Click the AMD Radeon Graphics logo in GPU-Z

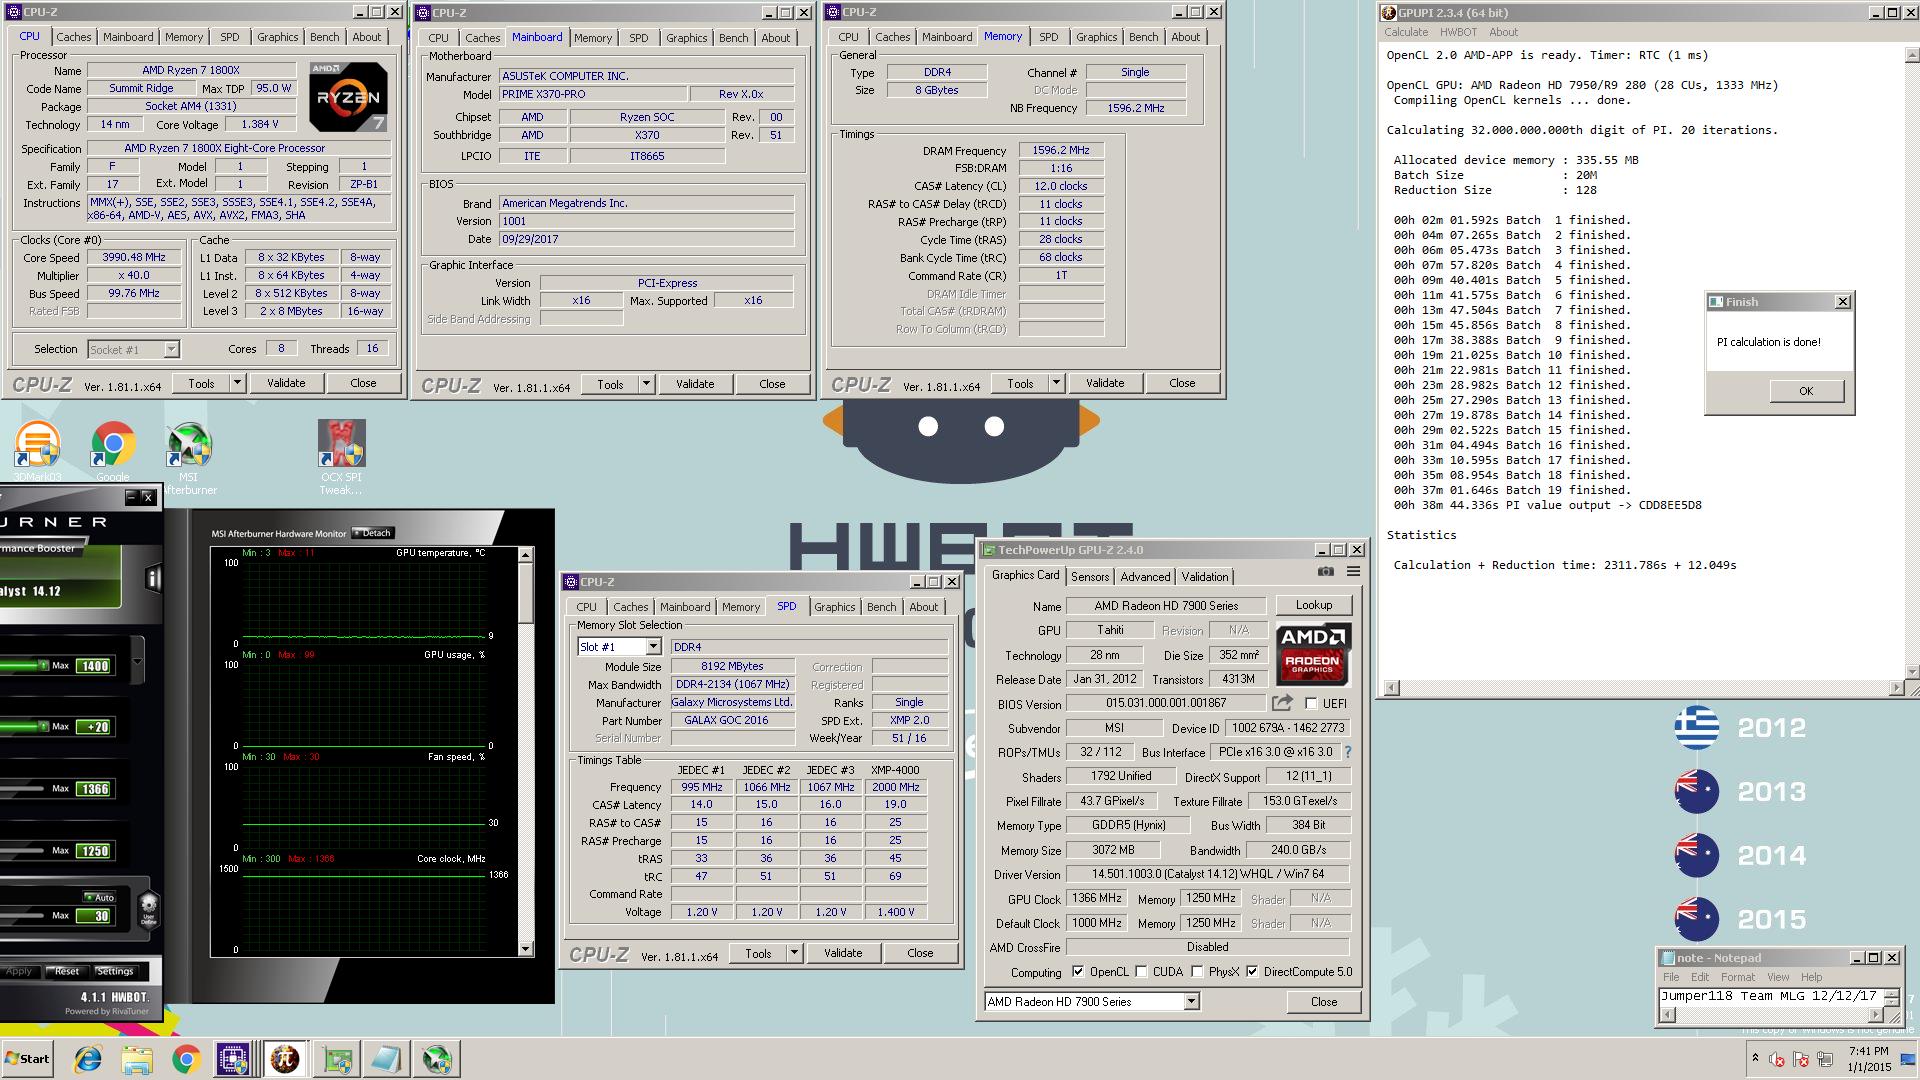(x=1313, y=655)
